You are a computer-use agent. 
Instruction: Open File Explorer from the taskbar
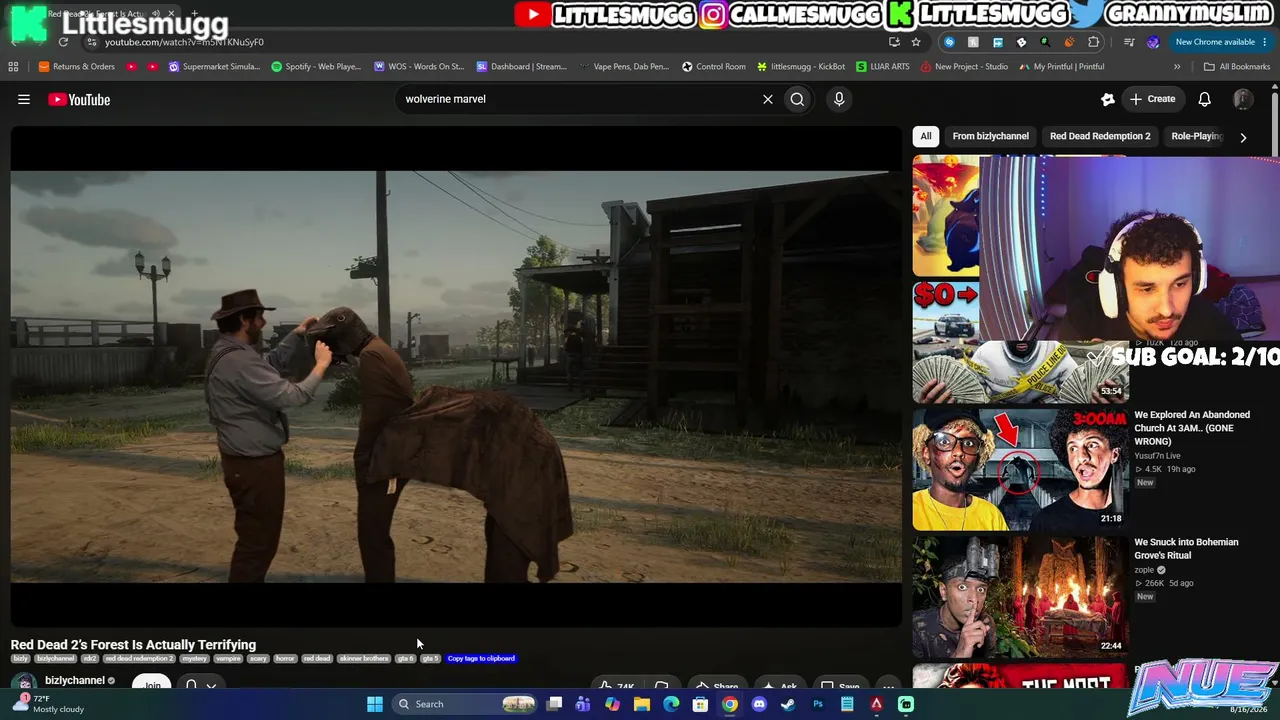click(642, 704)
